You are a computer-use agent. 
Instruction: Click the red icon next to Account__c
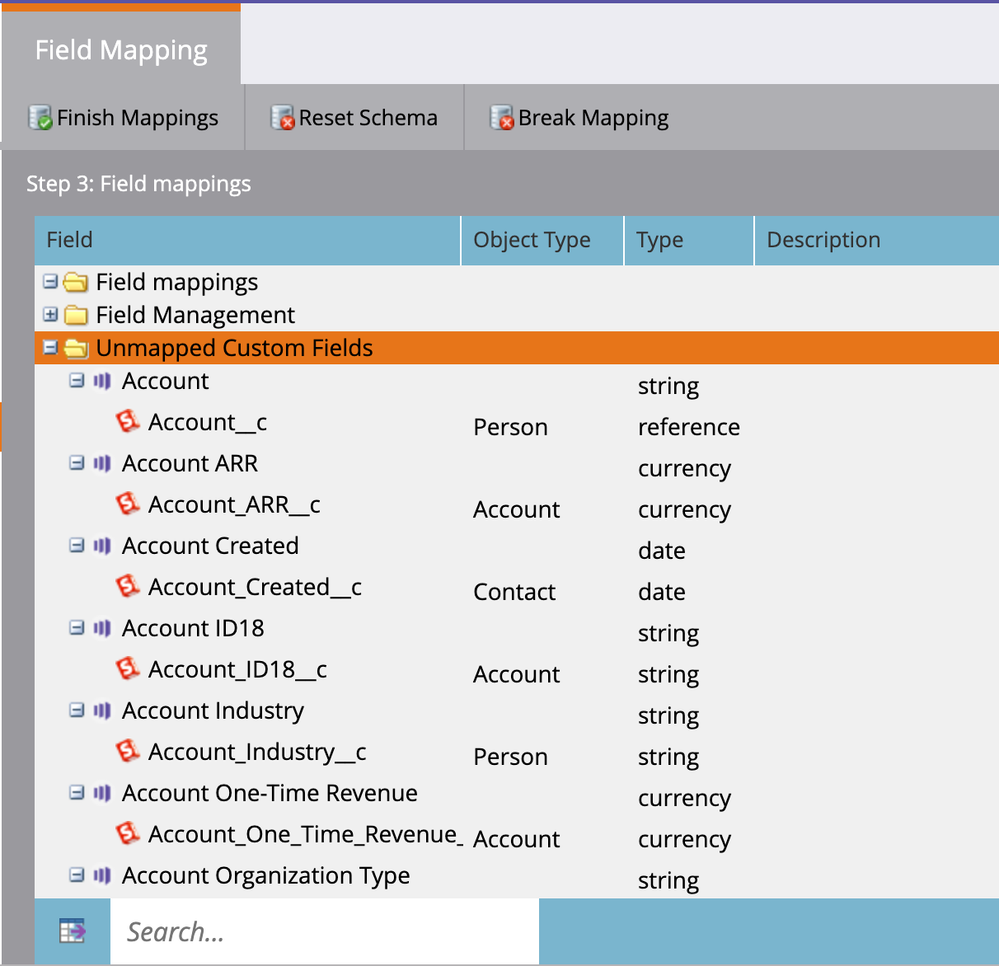[x=128, y=422]
